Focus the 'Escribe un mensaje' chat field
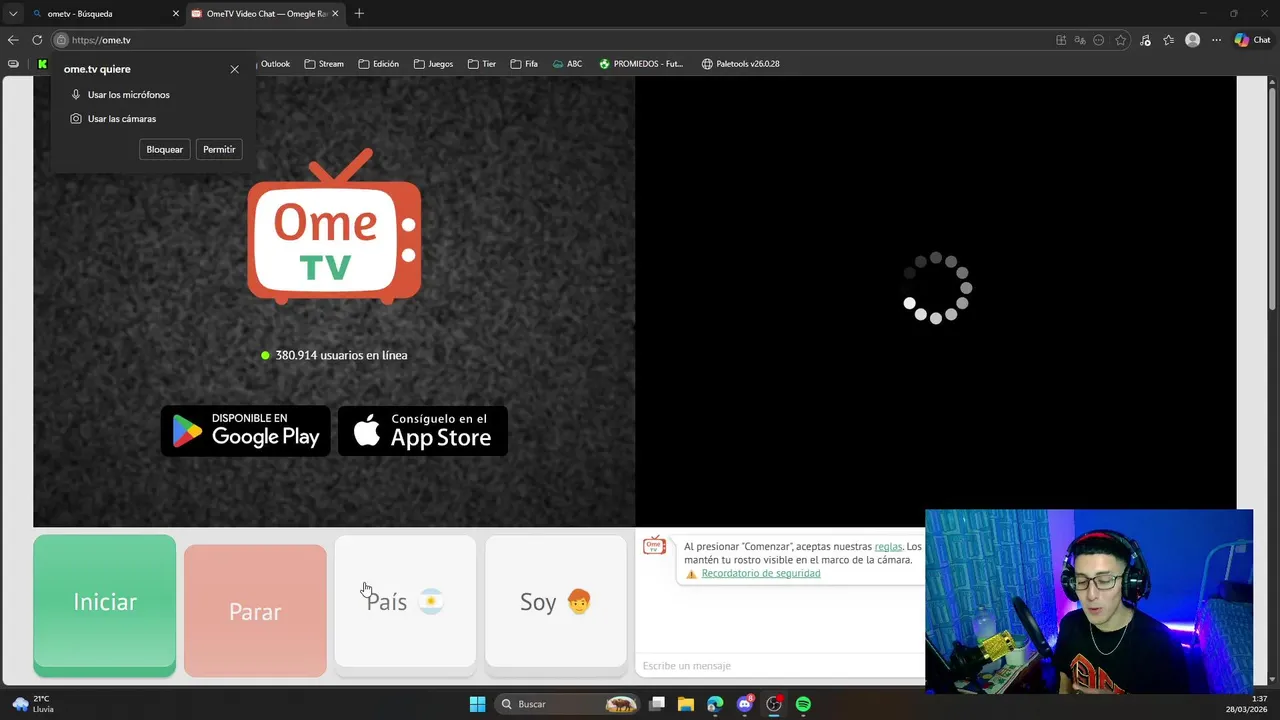Screen dimensions: 1280x720 (x=781, y=666)
